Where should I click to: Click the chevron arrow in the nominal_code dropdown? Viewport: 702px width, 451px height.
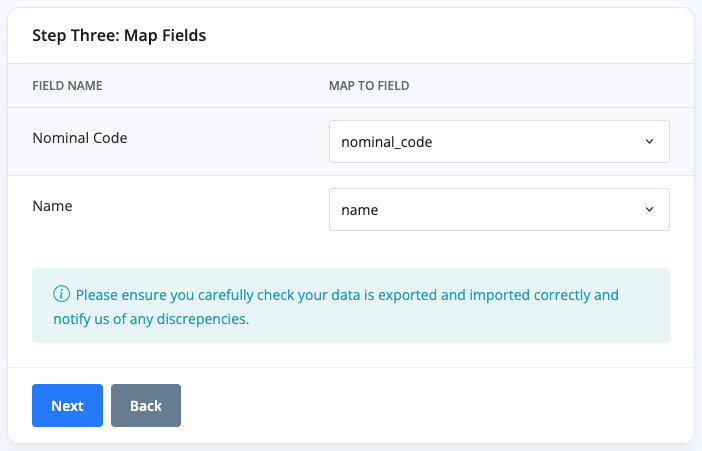pyautogui.click(x=649, y=142)
